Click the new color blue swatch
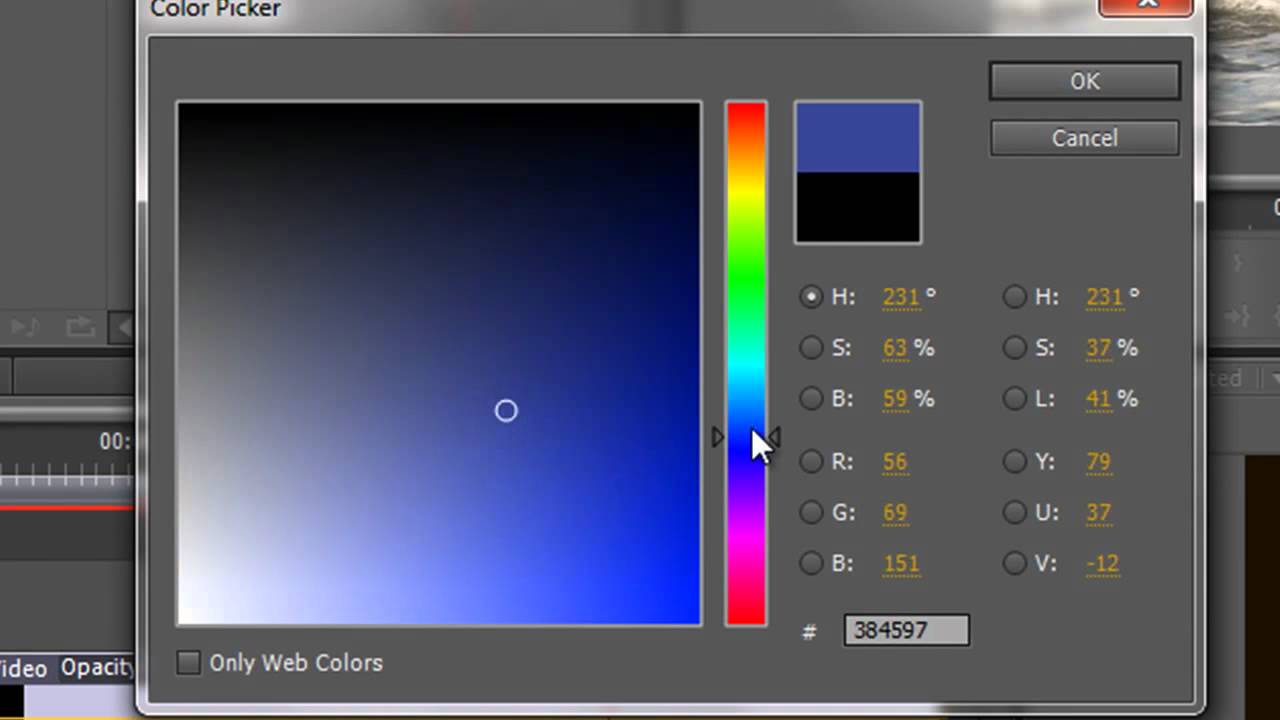Viewport: 1280px width, 720px height. (858, 137)
